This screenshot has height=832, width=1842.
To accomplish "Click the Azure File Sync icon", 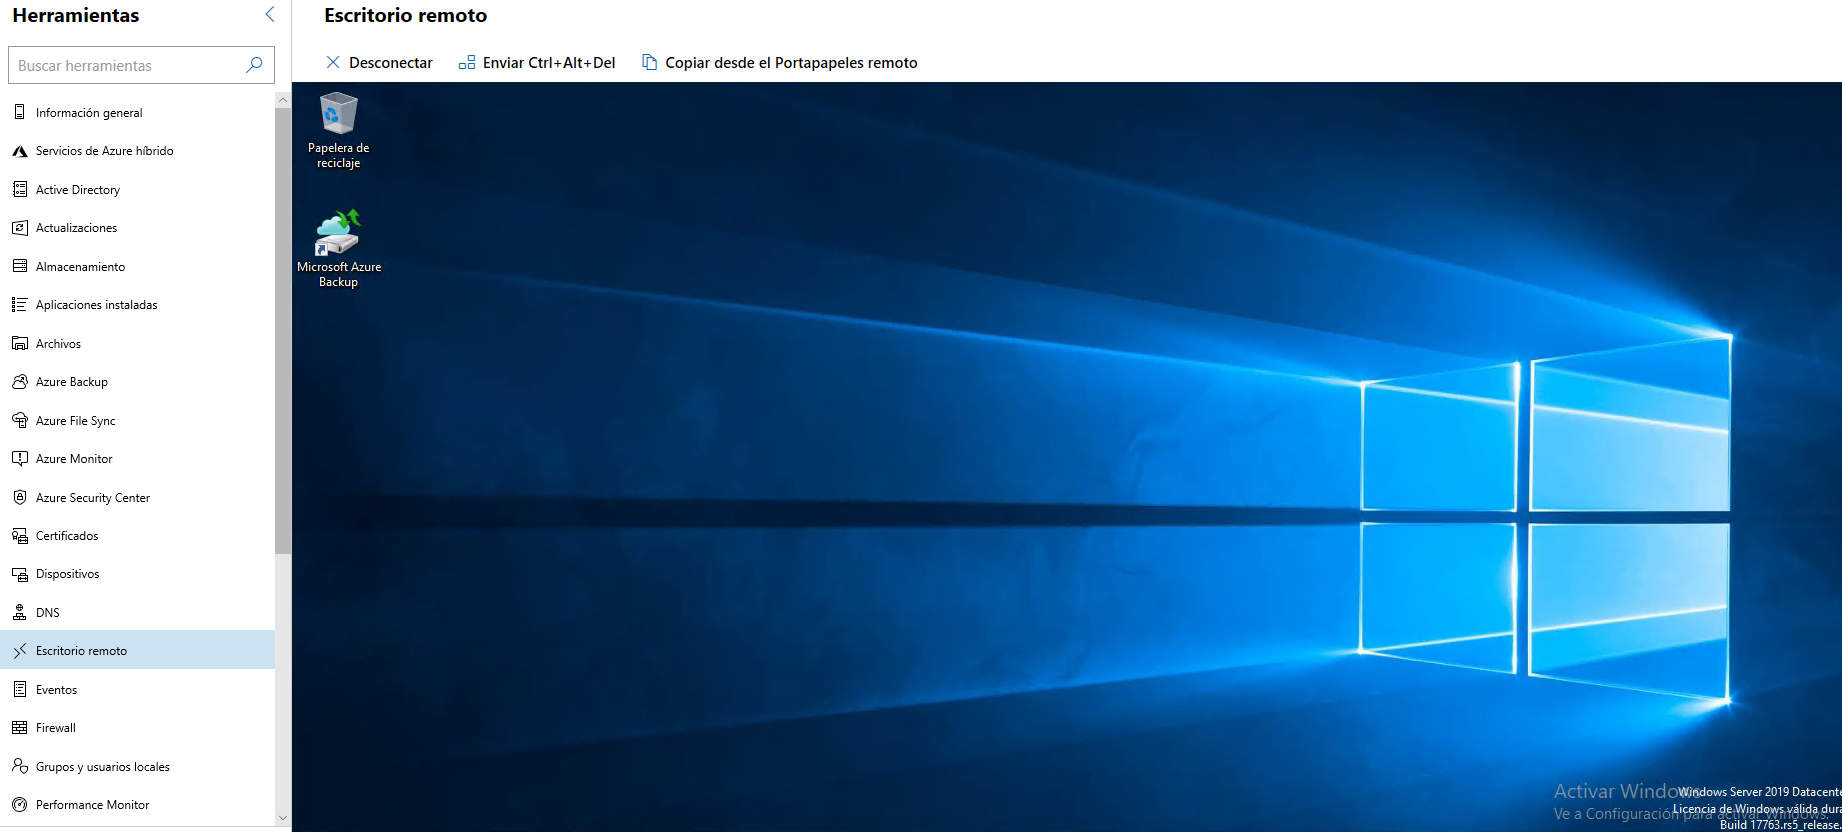I will pos(20,420).
